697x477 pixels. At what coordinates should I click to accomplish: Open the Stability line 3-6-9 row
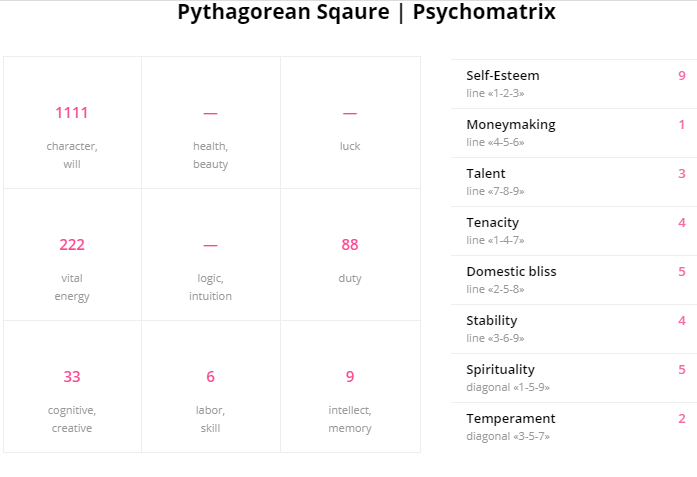574,329
